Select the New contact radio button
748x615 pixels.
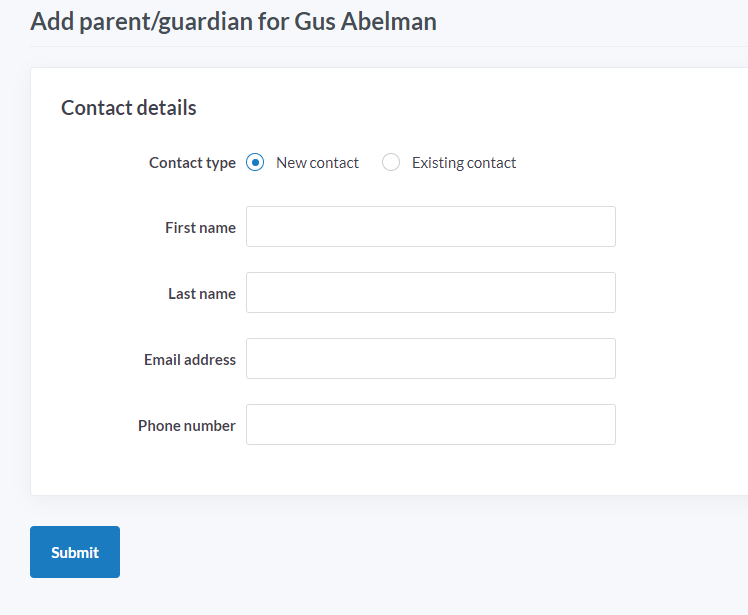tap(255, 162)
